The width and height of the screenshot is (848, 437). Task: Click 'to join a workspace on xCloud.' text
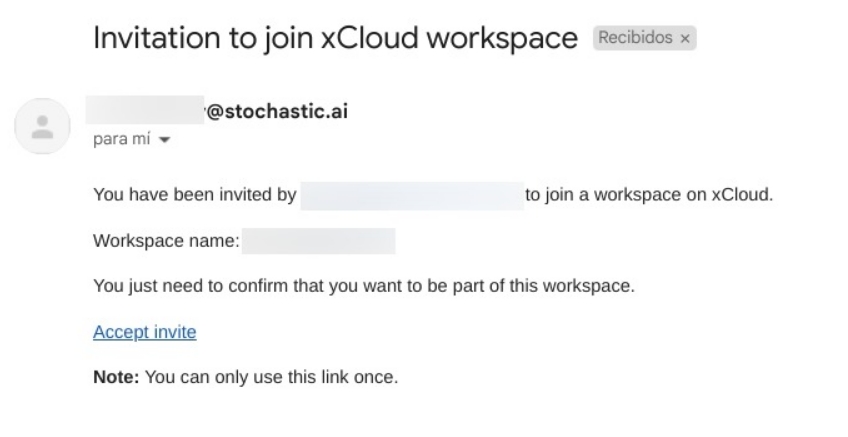click(x=649, y=195)
